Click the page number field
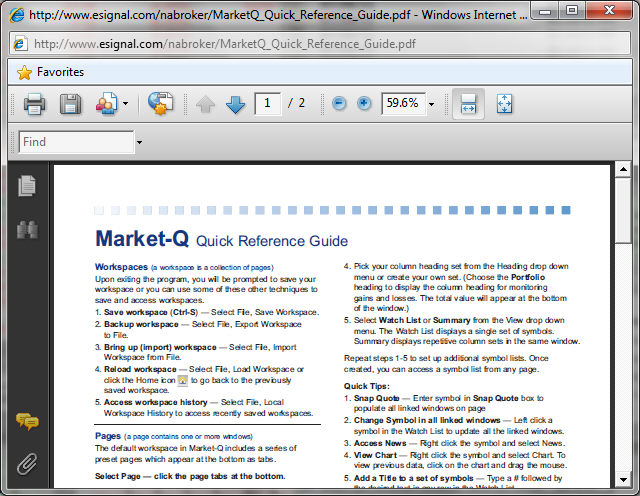This screenshot has width=640, height=496. (x=267, y=103)
